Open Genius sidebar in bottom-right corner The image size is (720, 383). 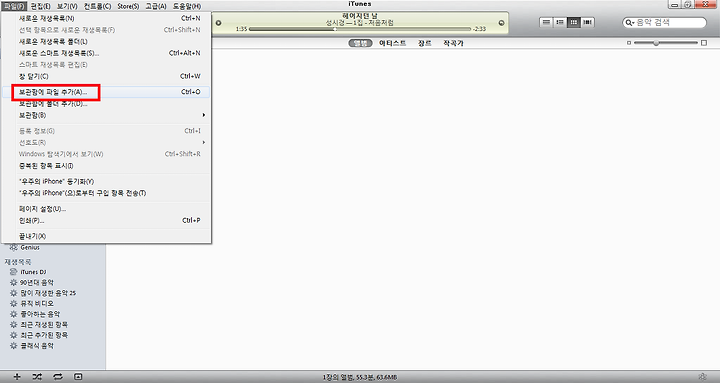[x=702, y=377]
